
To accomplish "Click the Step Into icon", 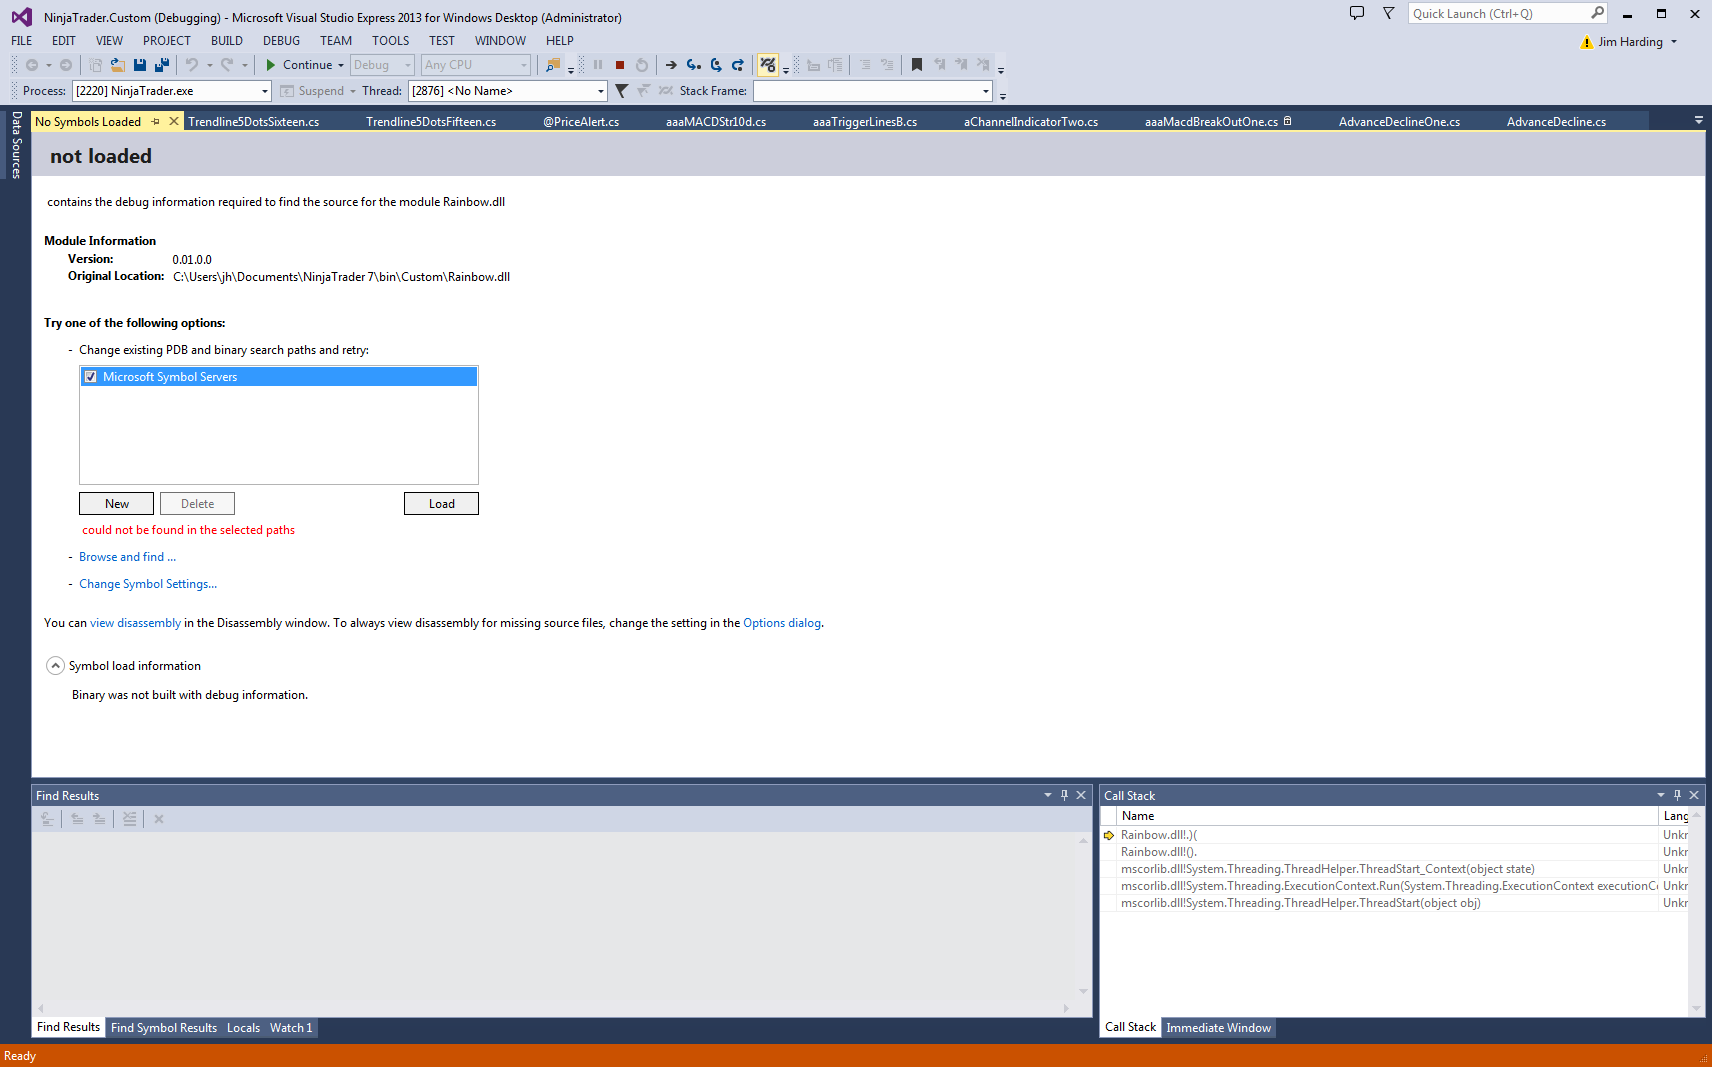I will click(x=693, y=65).
